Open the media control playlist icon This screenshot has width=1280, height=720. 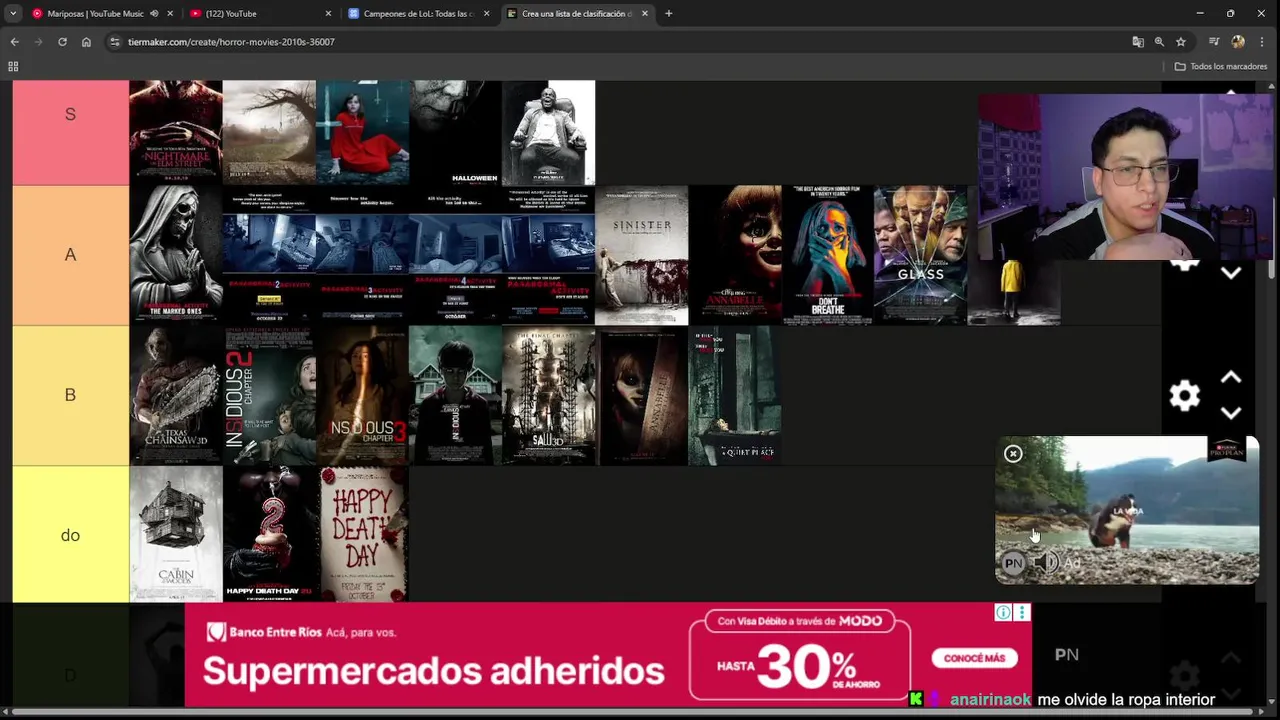pos(1214,42)
